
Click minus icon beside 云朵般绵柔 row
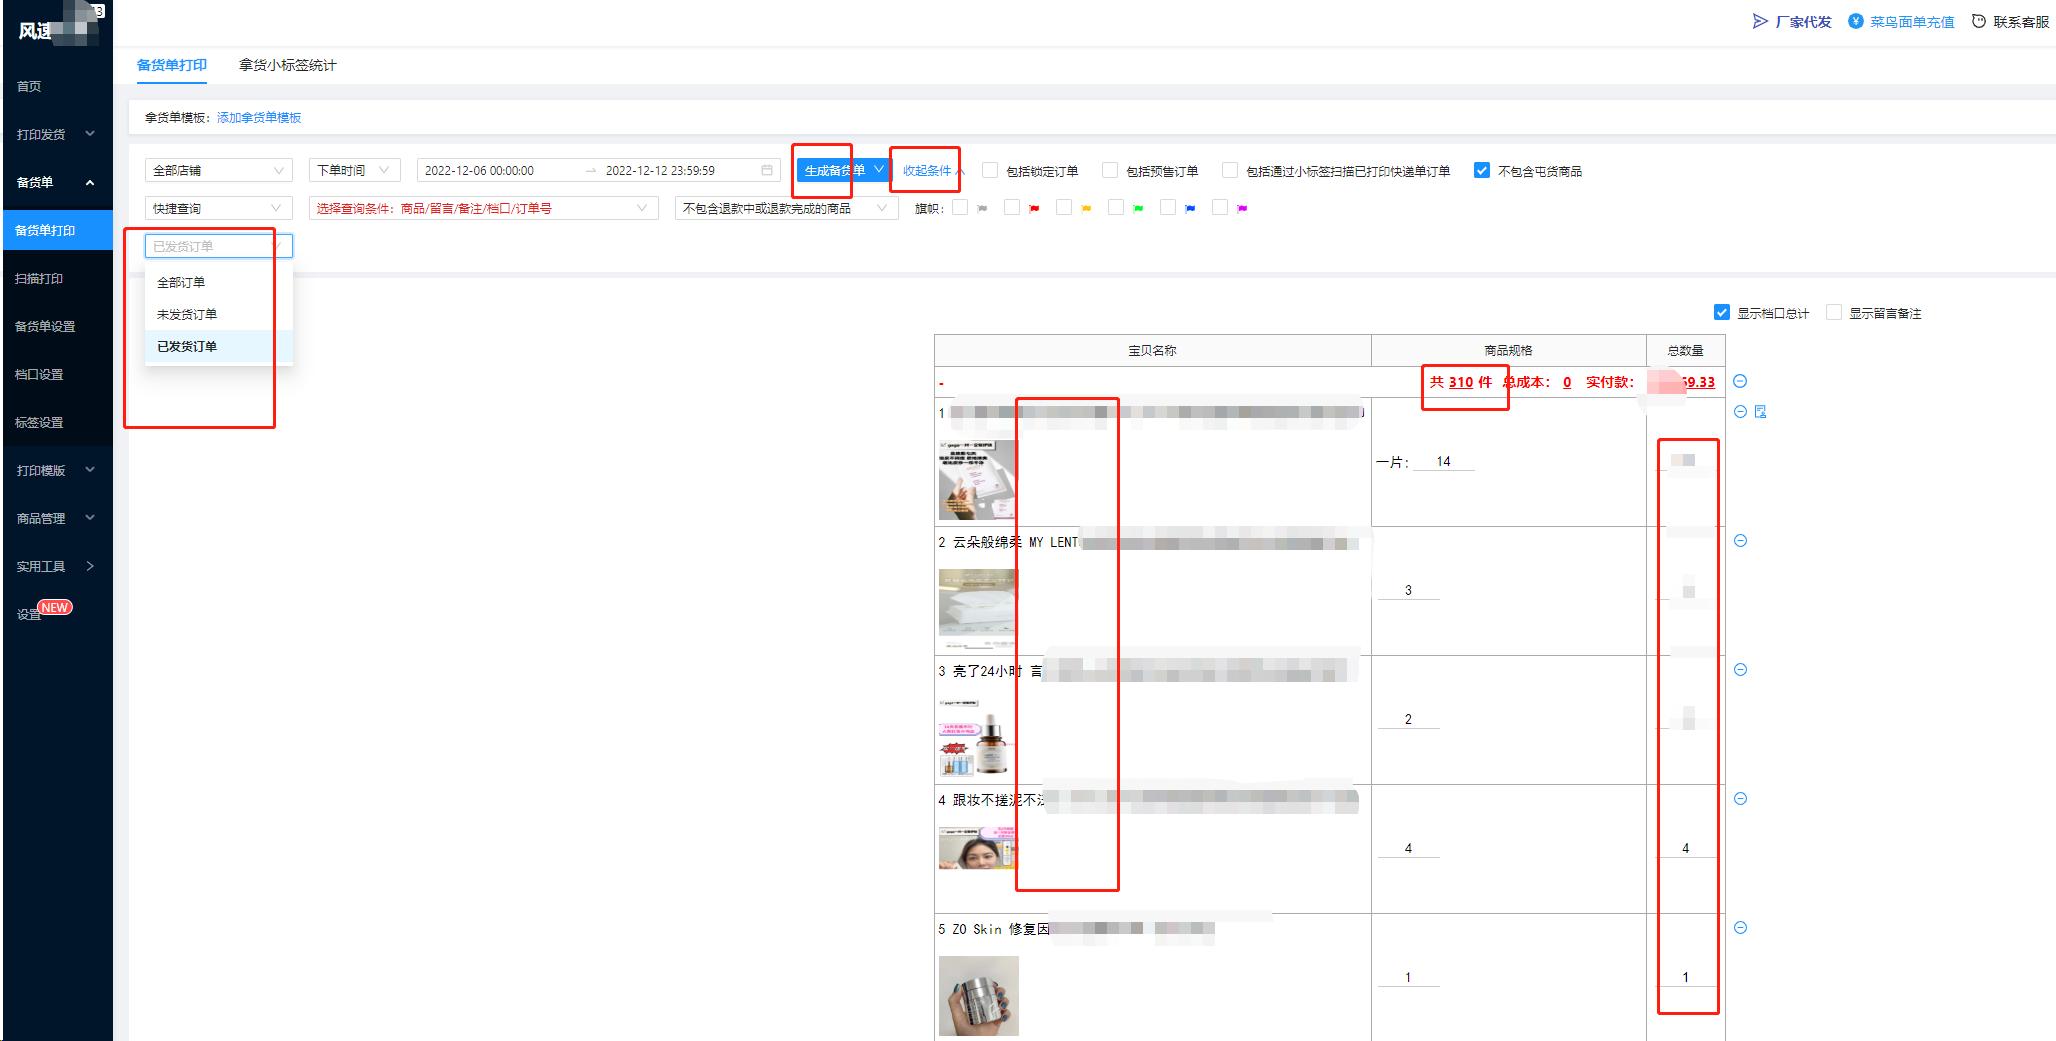tap(1740, 540)
